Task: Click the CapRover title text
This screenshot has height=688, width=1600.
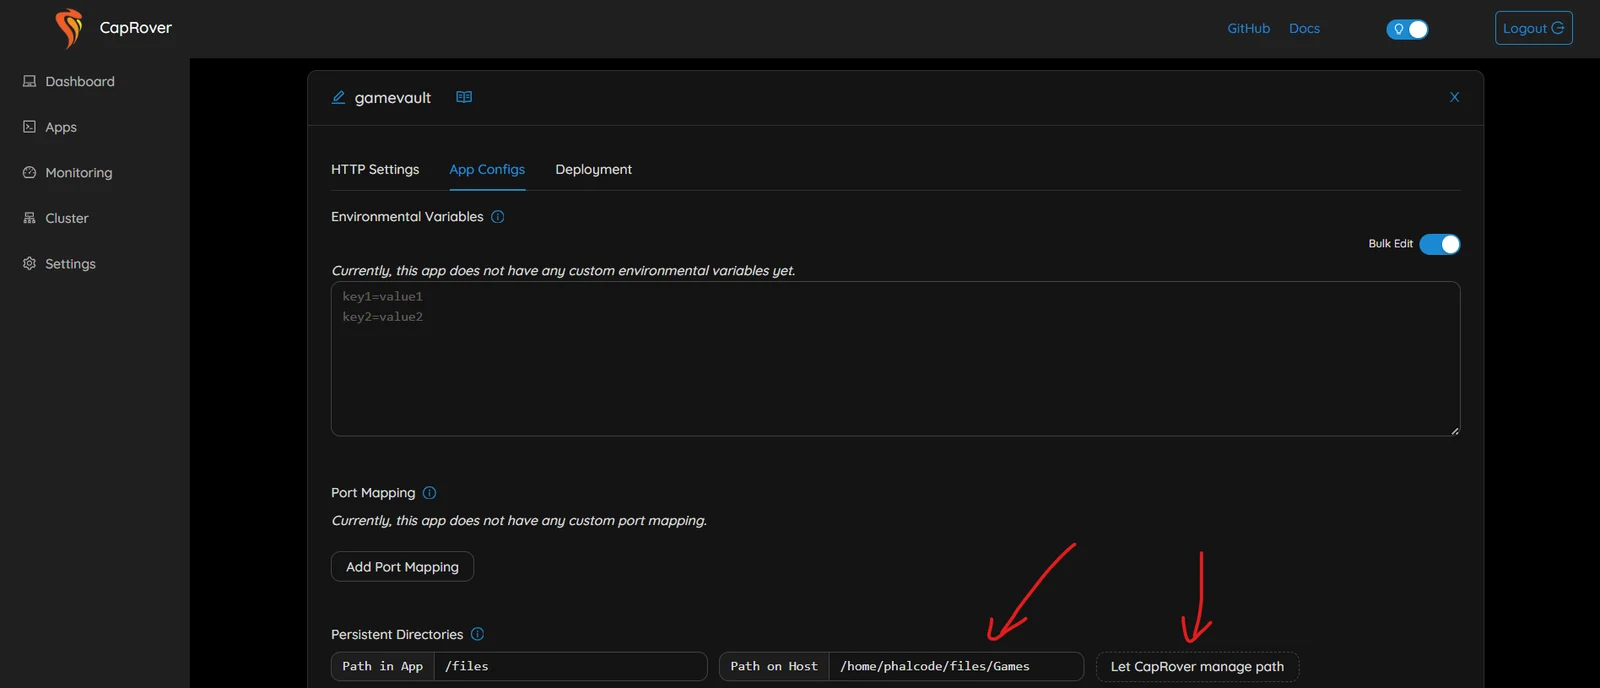Action: [136, 28]
